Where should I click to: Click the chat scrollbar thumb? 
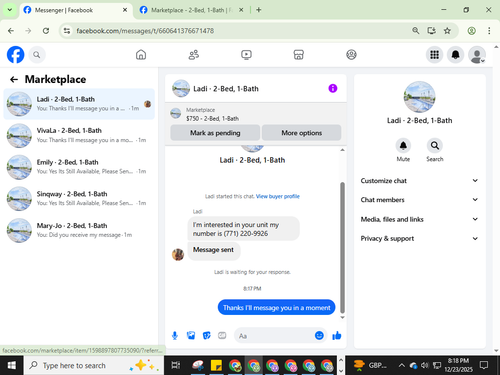pos(342,247)
